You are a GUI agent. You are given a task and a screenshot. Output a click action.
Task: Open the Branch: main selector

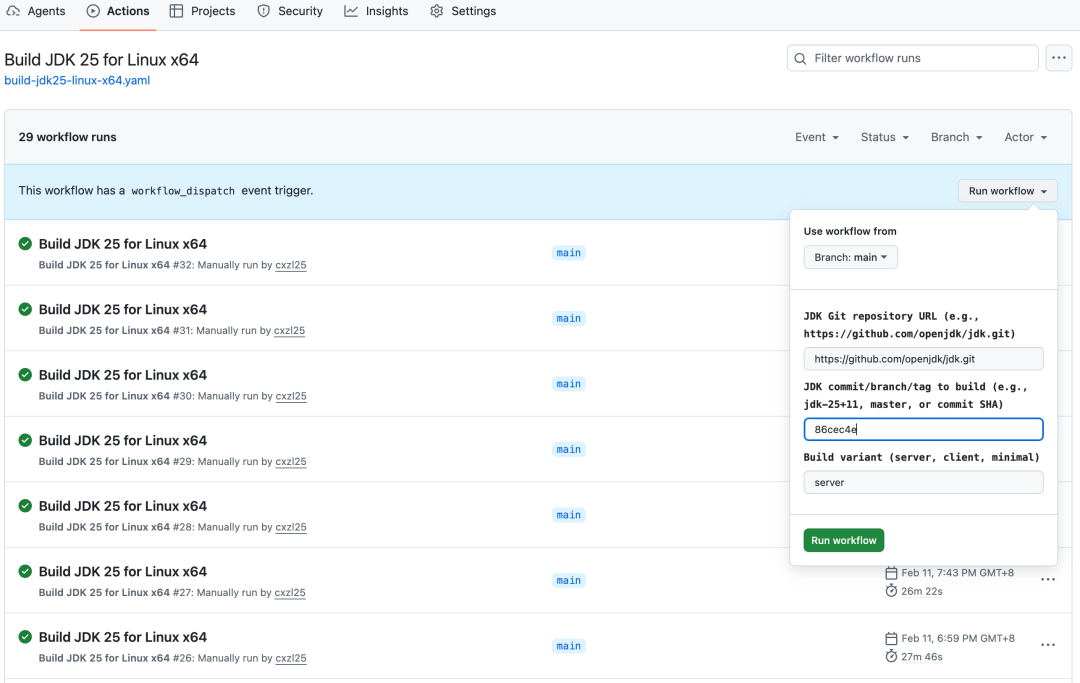coord(851,257)
